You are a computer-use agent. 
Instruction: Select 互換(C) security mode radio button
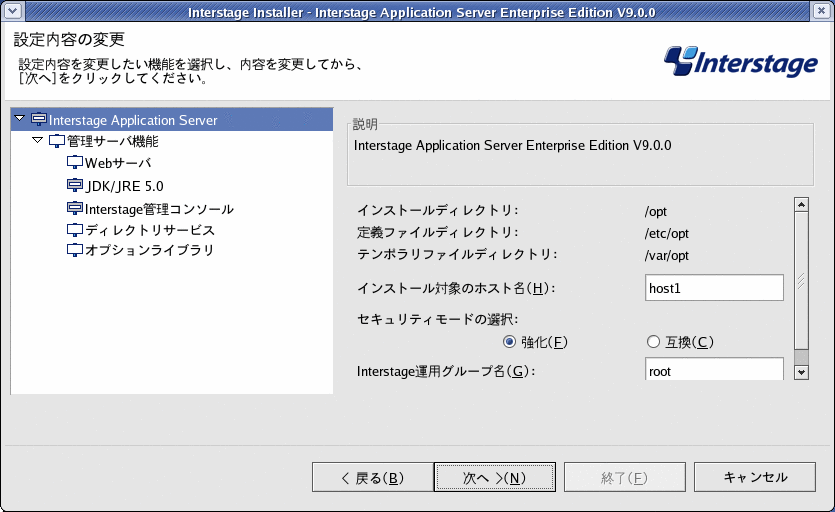[x=653, y=342]
